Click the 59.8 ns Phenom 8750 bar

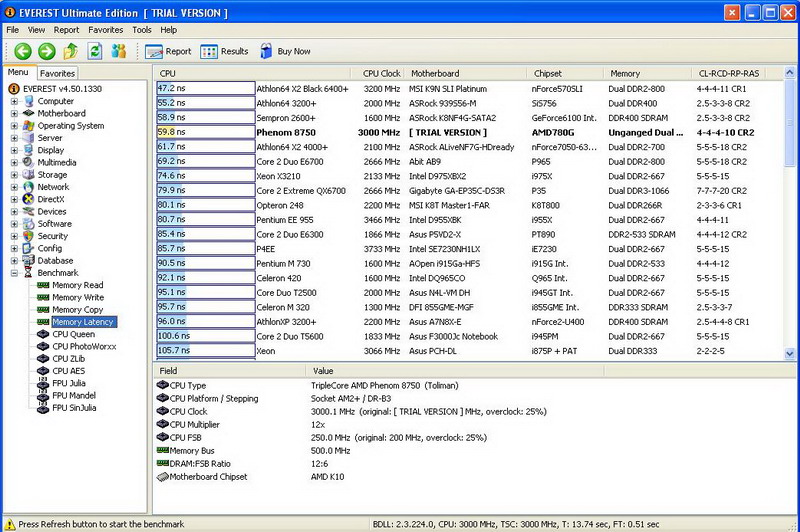click(206, 133)
